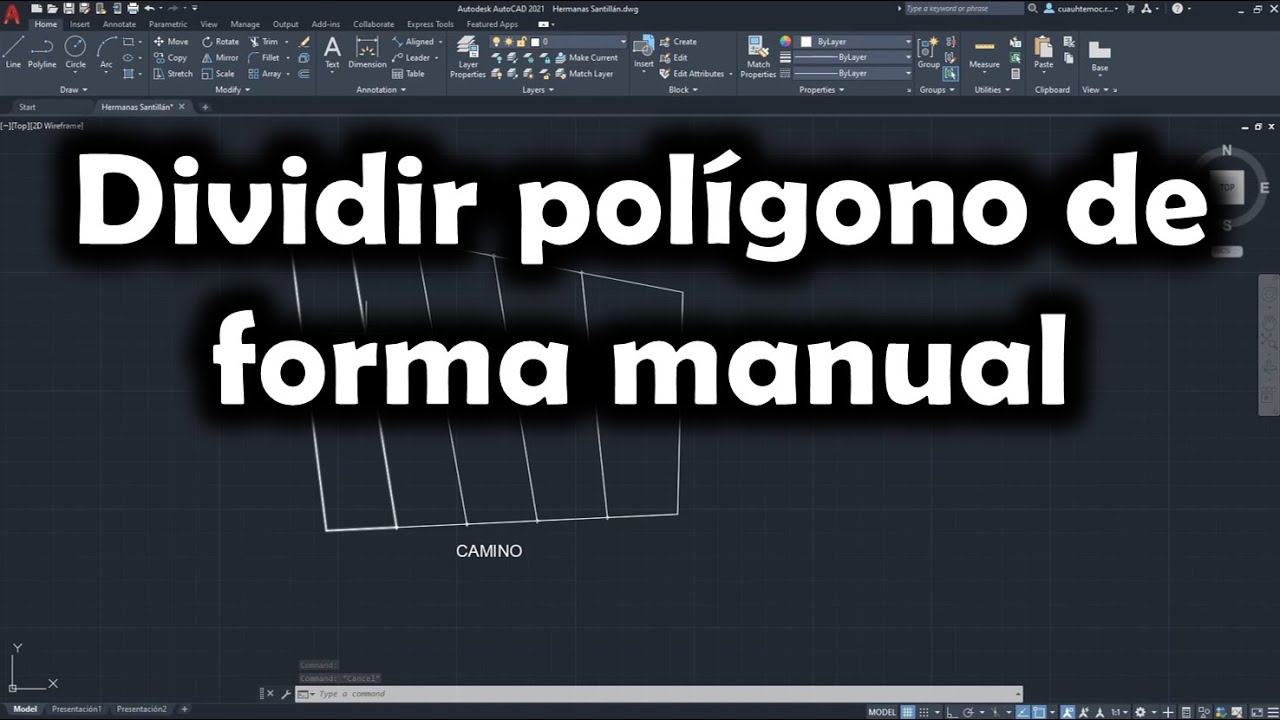Toggle object snap in status bar
Viewport: 1280px width, 720px height.
[1039, 712]
